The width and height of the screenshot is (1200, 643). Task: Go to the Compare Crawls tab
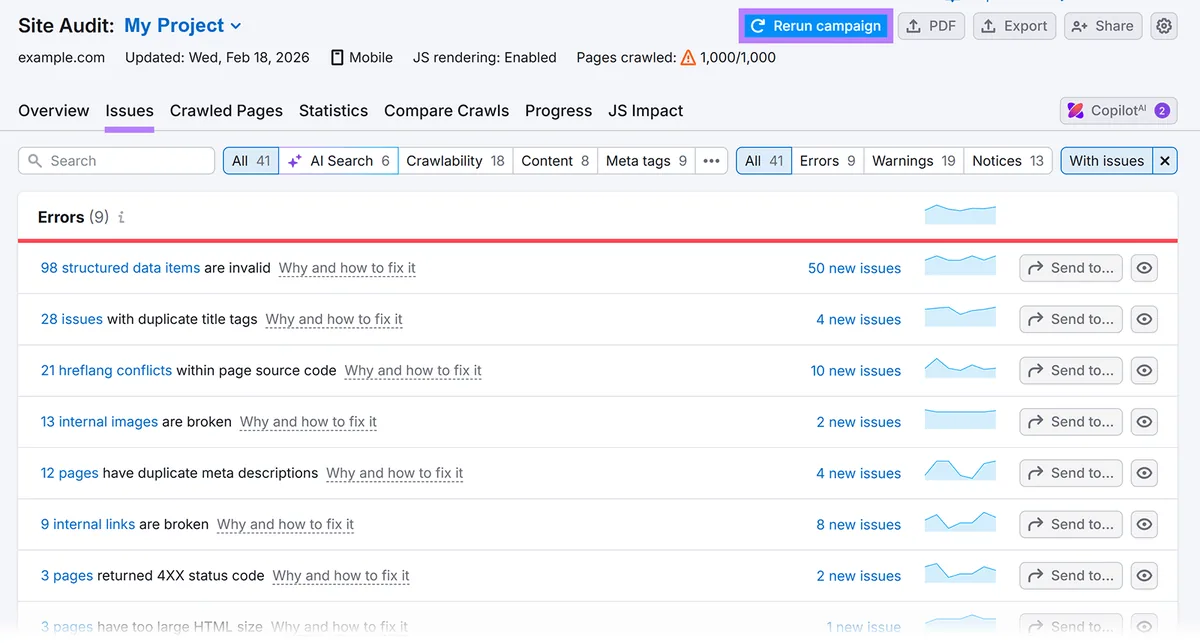point(446,111)
